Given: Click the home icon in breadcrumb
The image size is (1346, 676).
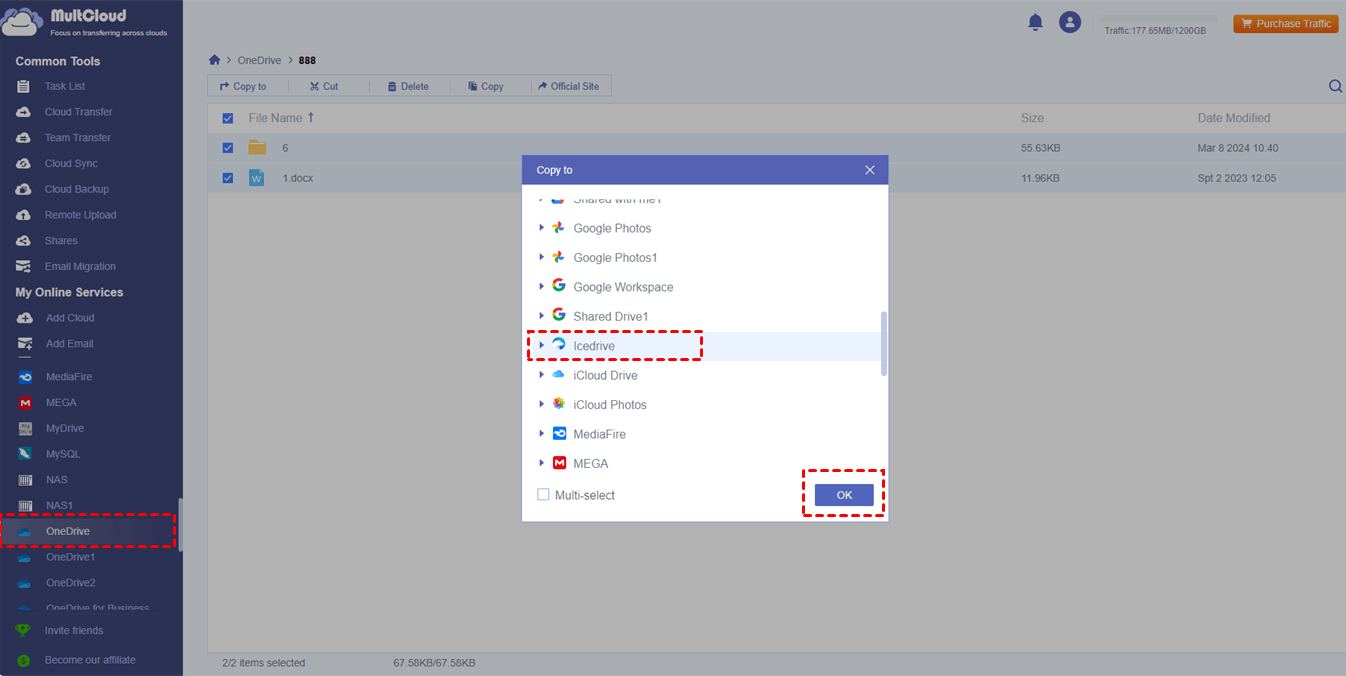Looking at the screenshot, I should pos(214,60).
